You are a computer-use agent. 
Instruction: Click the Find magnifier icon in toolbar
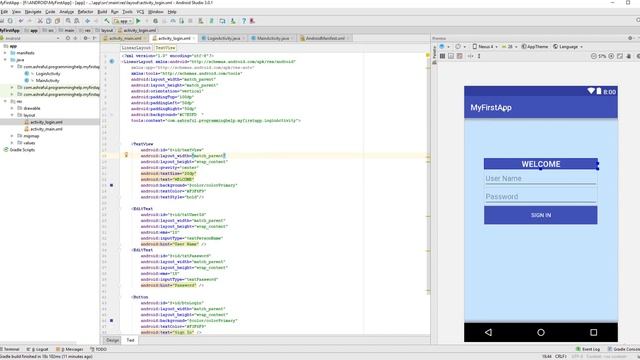tap(68, 21)
